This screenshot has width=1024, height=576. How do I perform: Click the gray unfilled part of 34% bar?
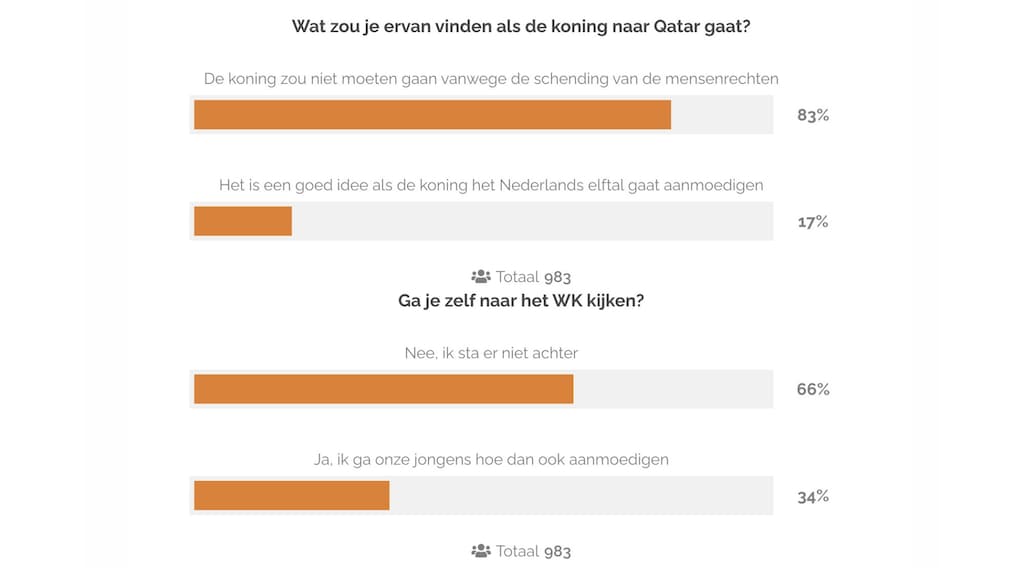(580, 496)
